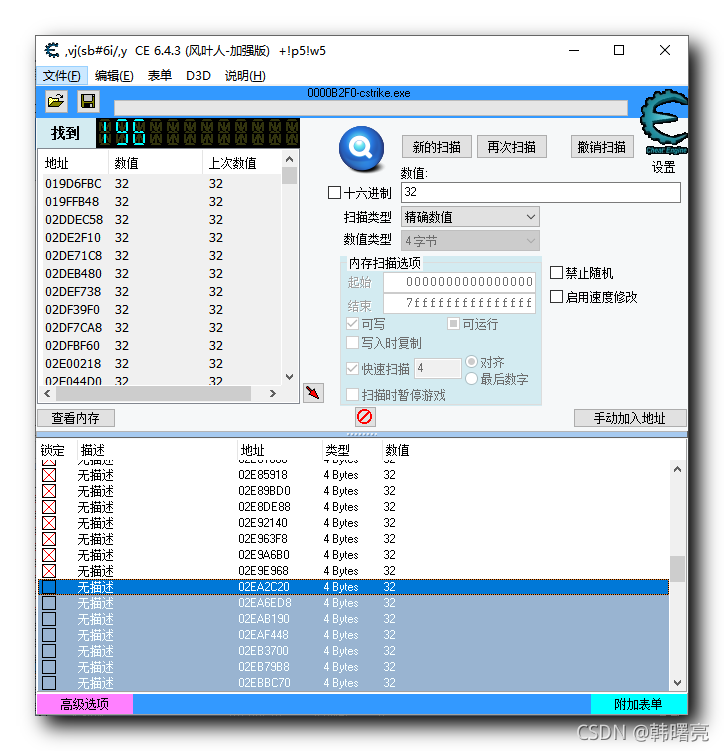
Task: Click the 再次扫描 button
Action: pyautogui.click(x=511, y=147)
